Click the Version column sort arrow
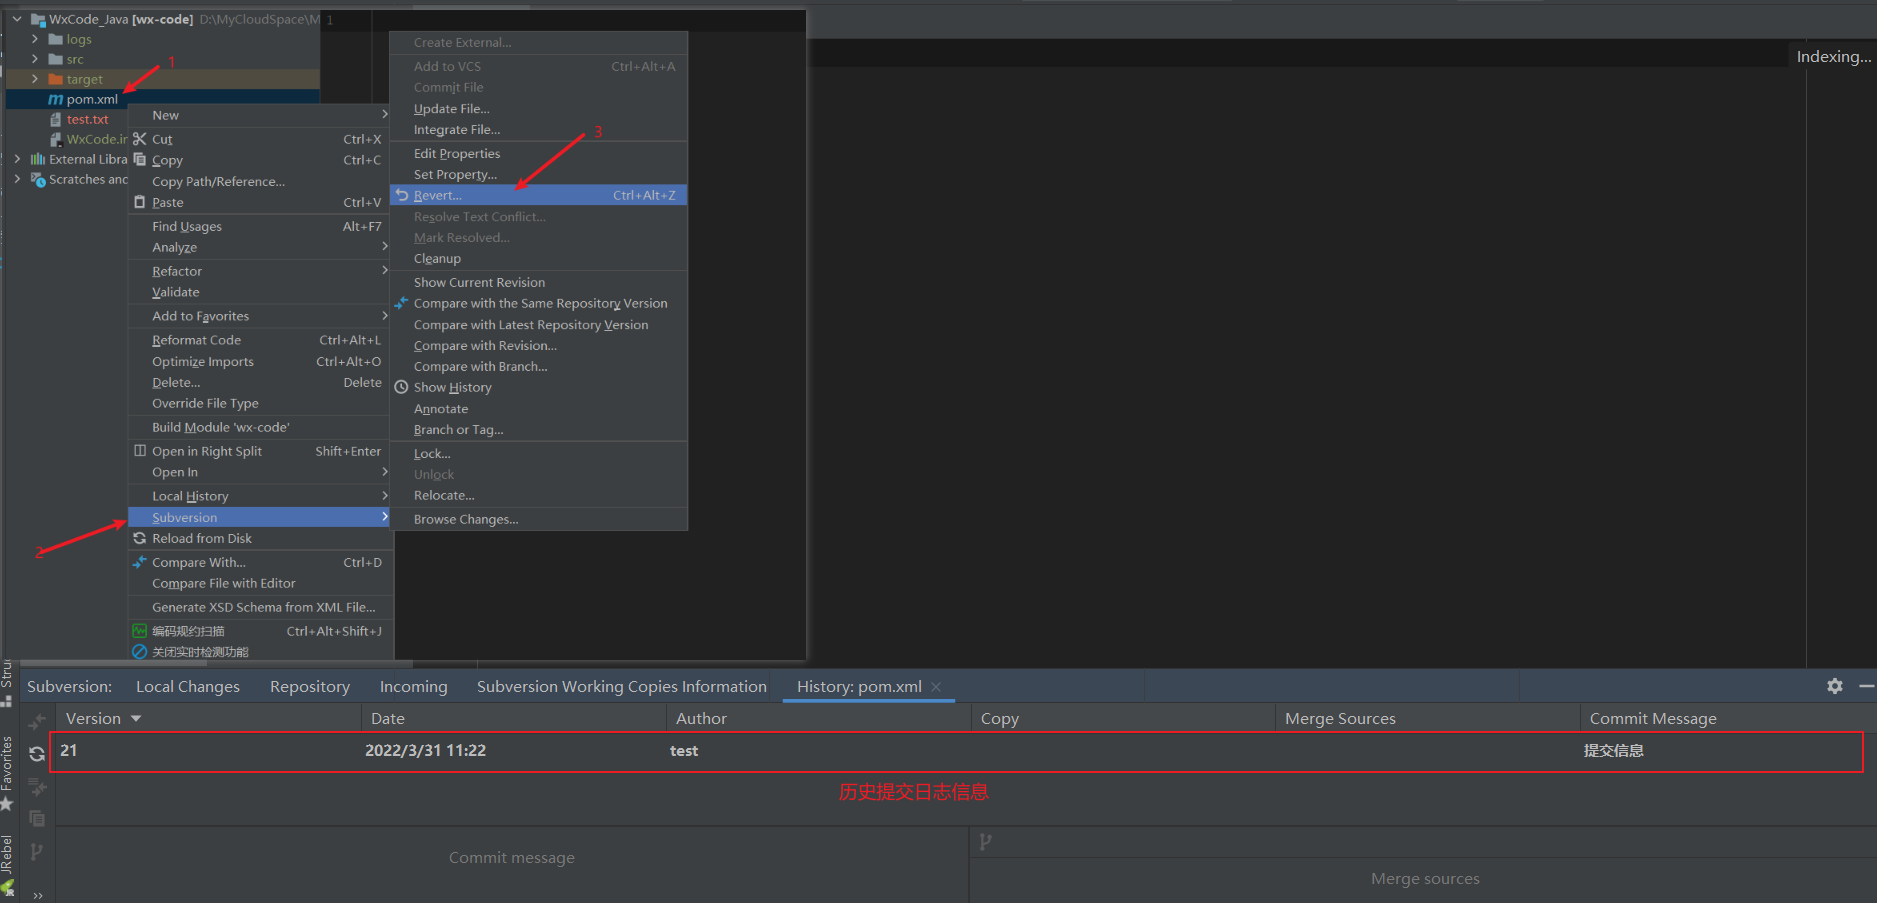The width and height of the screenshot is (1877, 903). tap(136, 719)
